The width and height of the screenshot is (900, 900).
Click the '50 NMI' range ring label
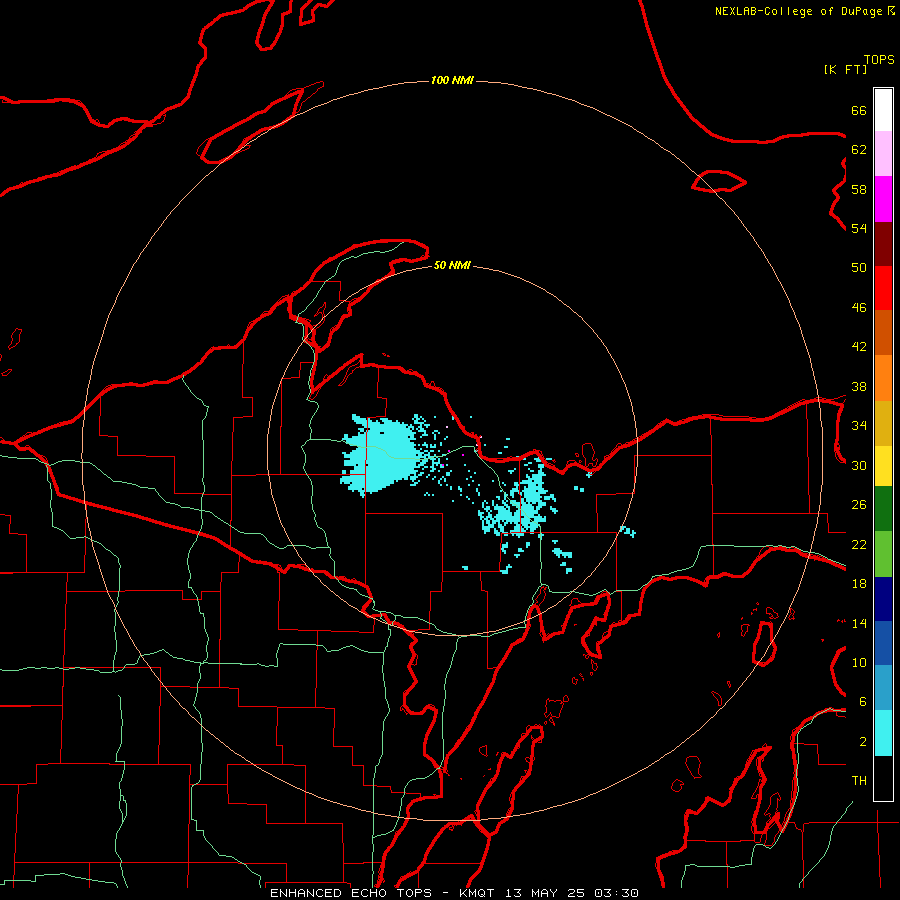452,265
